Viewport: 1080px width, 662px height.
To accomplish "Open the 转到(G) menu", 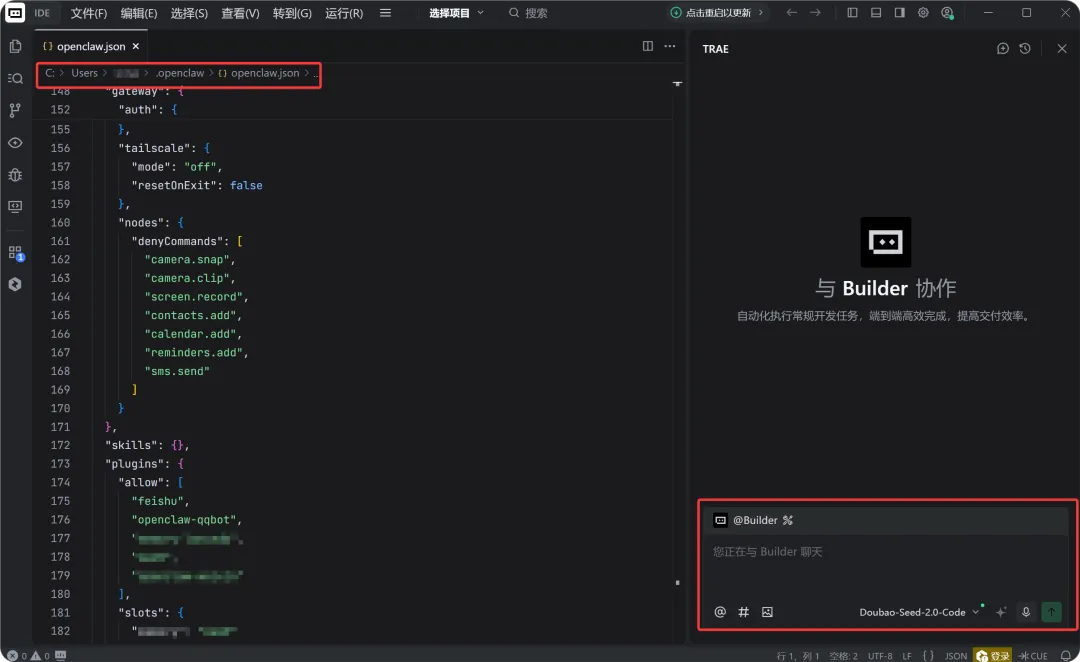I will [x=292, y=13].
